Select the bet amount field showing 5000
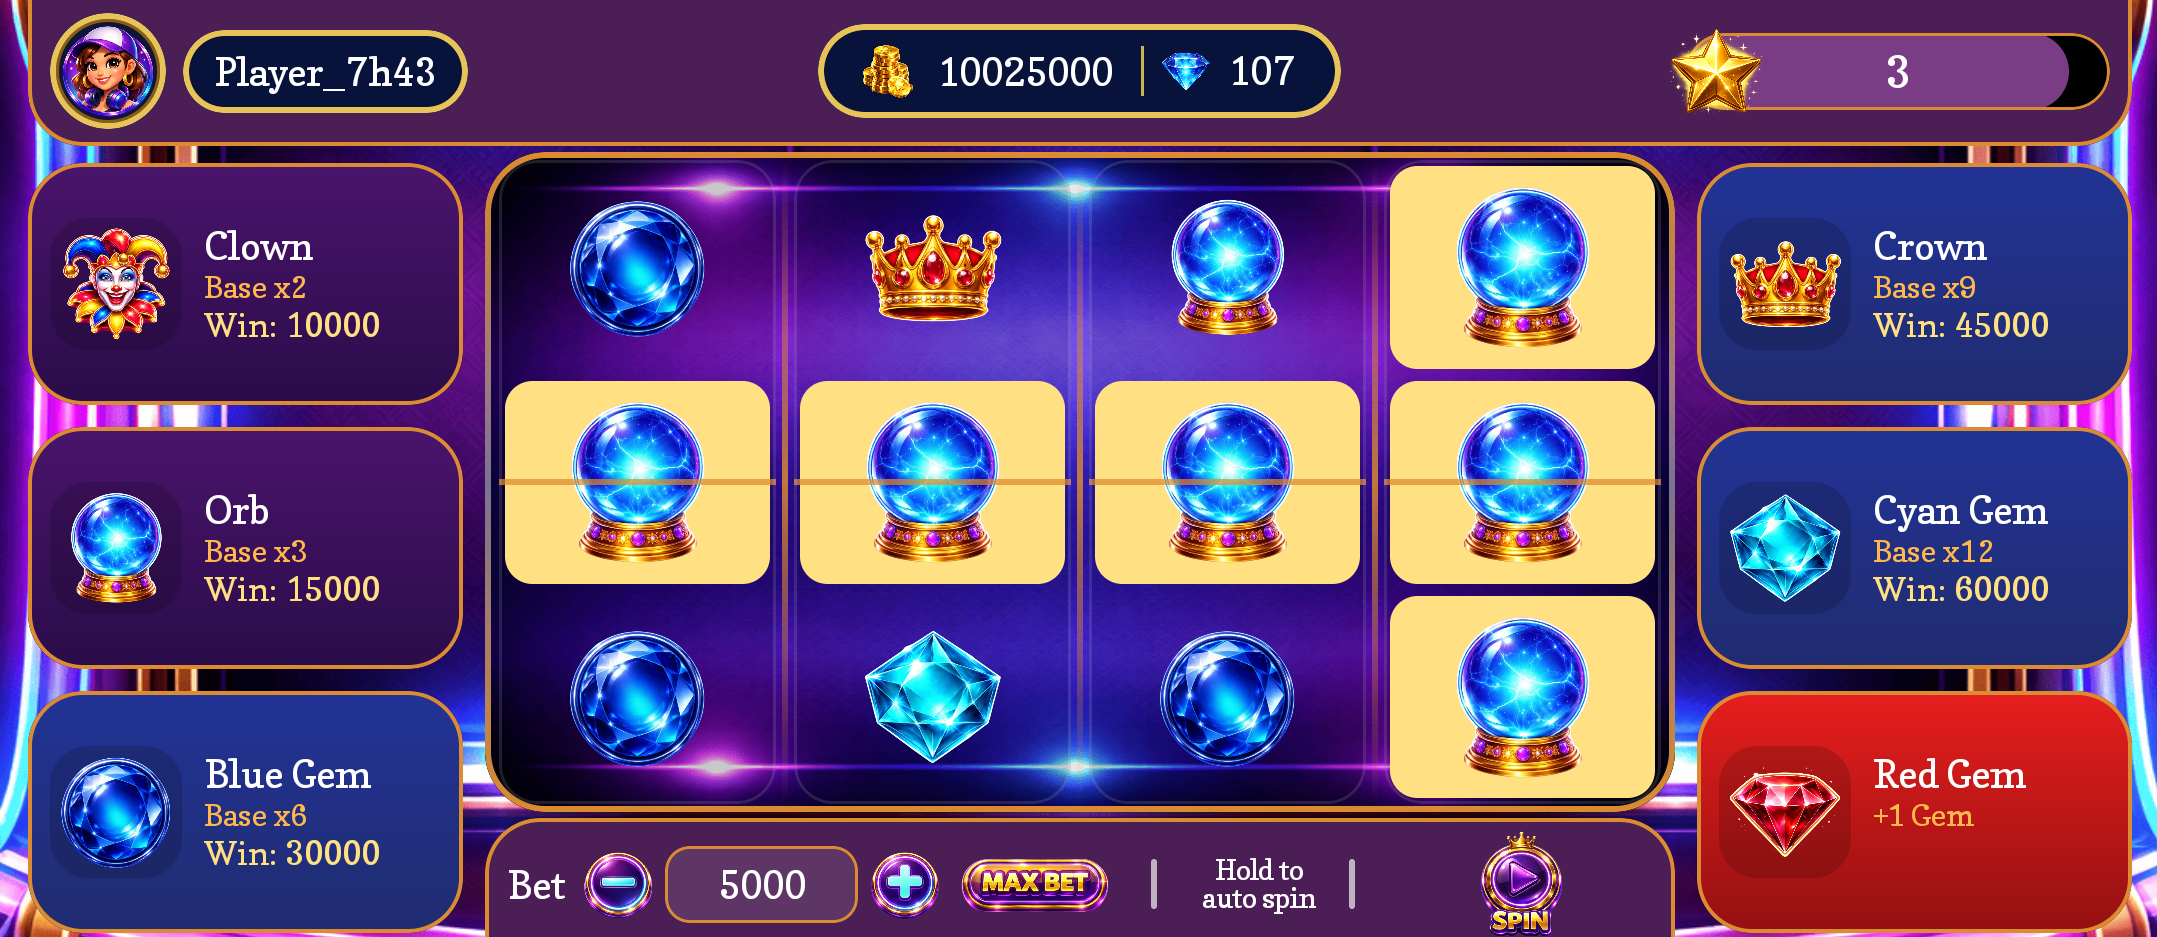The image size is (2157, 937). 762,884
